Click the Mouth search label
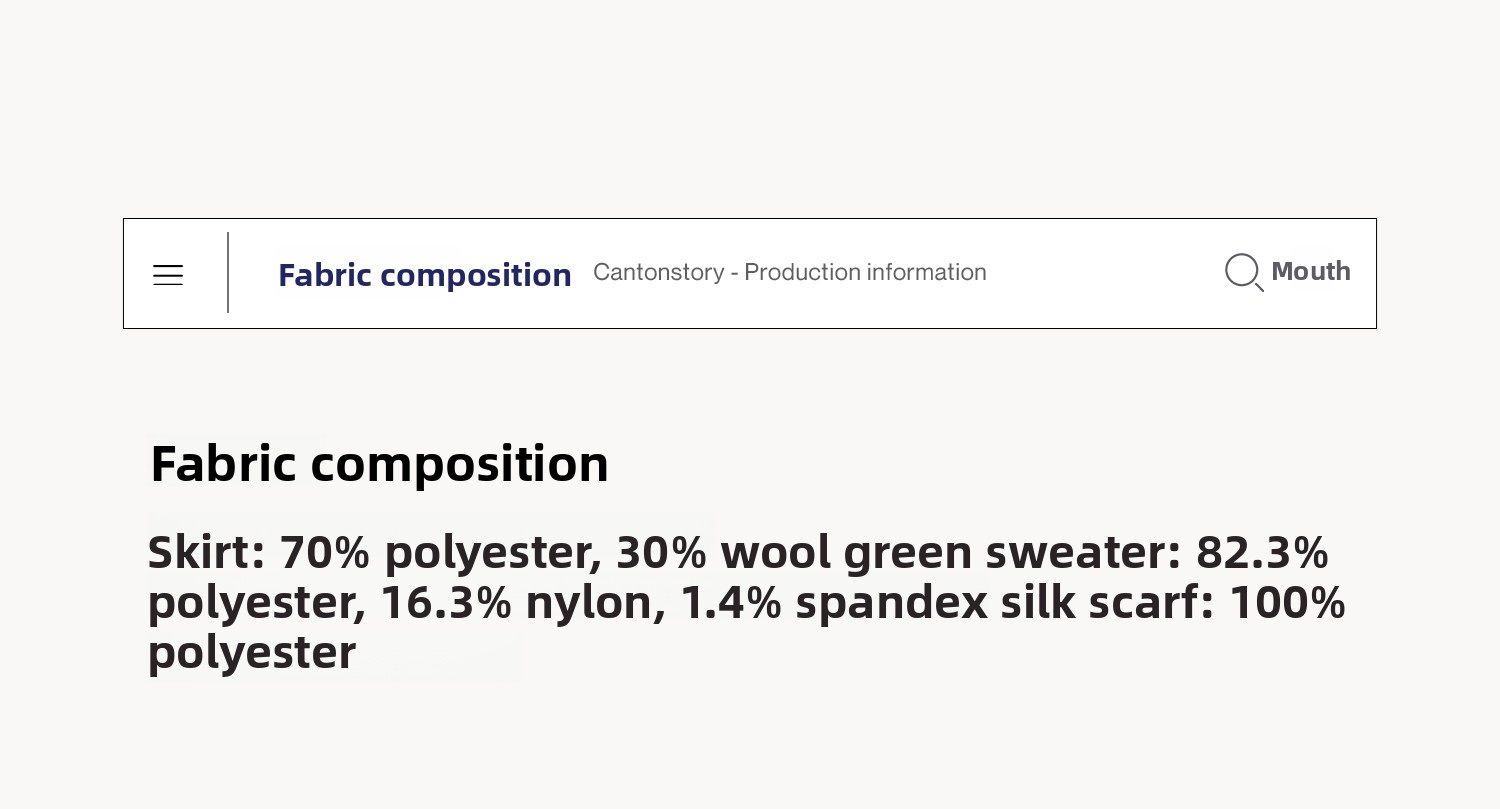1500x809 pixels. pyautogui.click(x=1310, y=271)
